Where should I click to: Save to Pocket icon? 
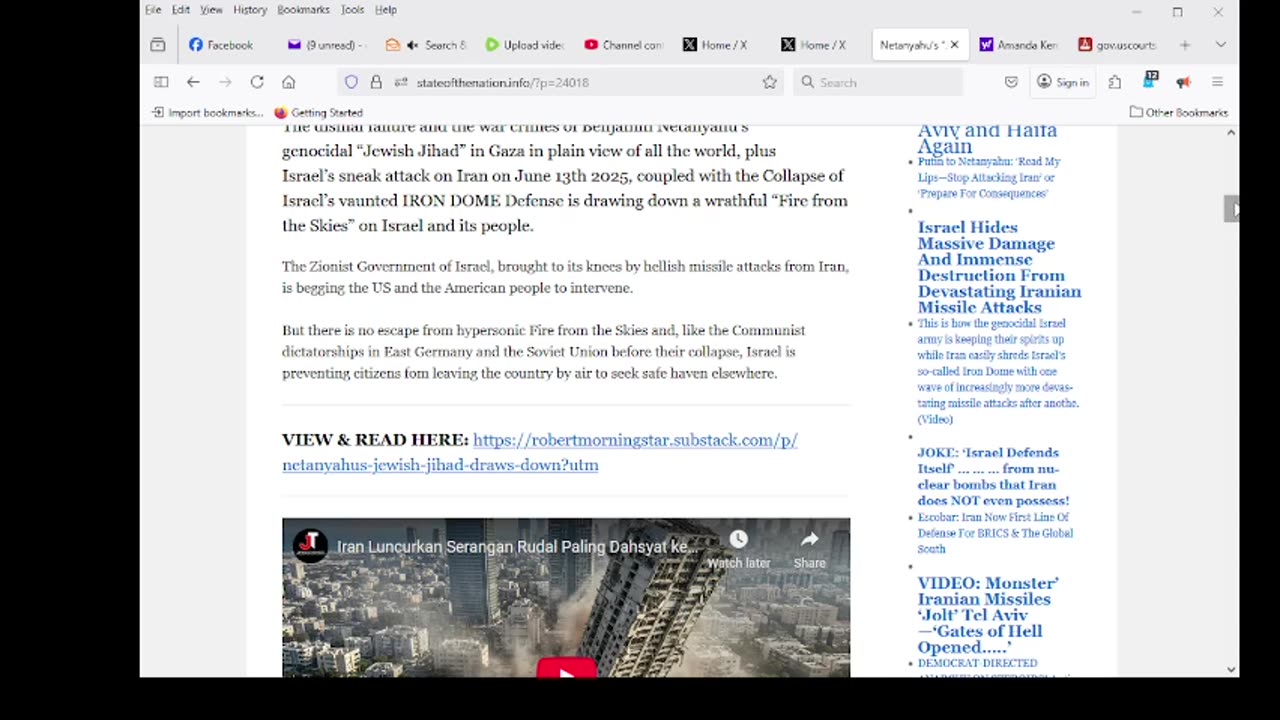(1011, 82)
